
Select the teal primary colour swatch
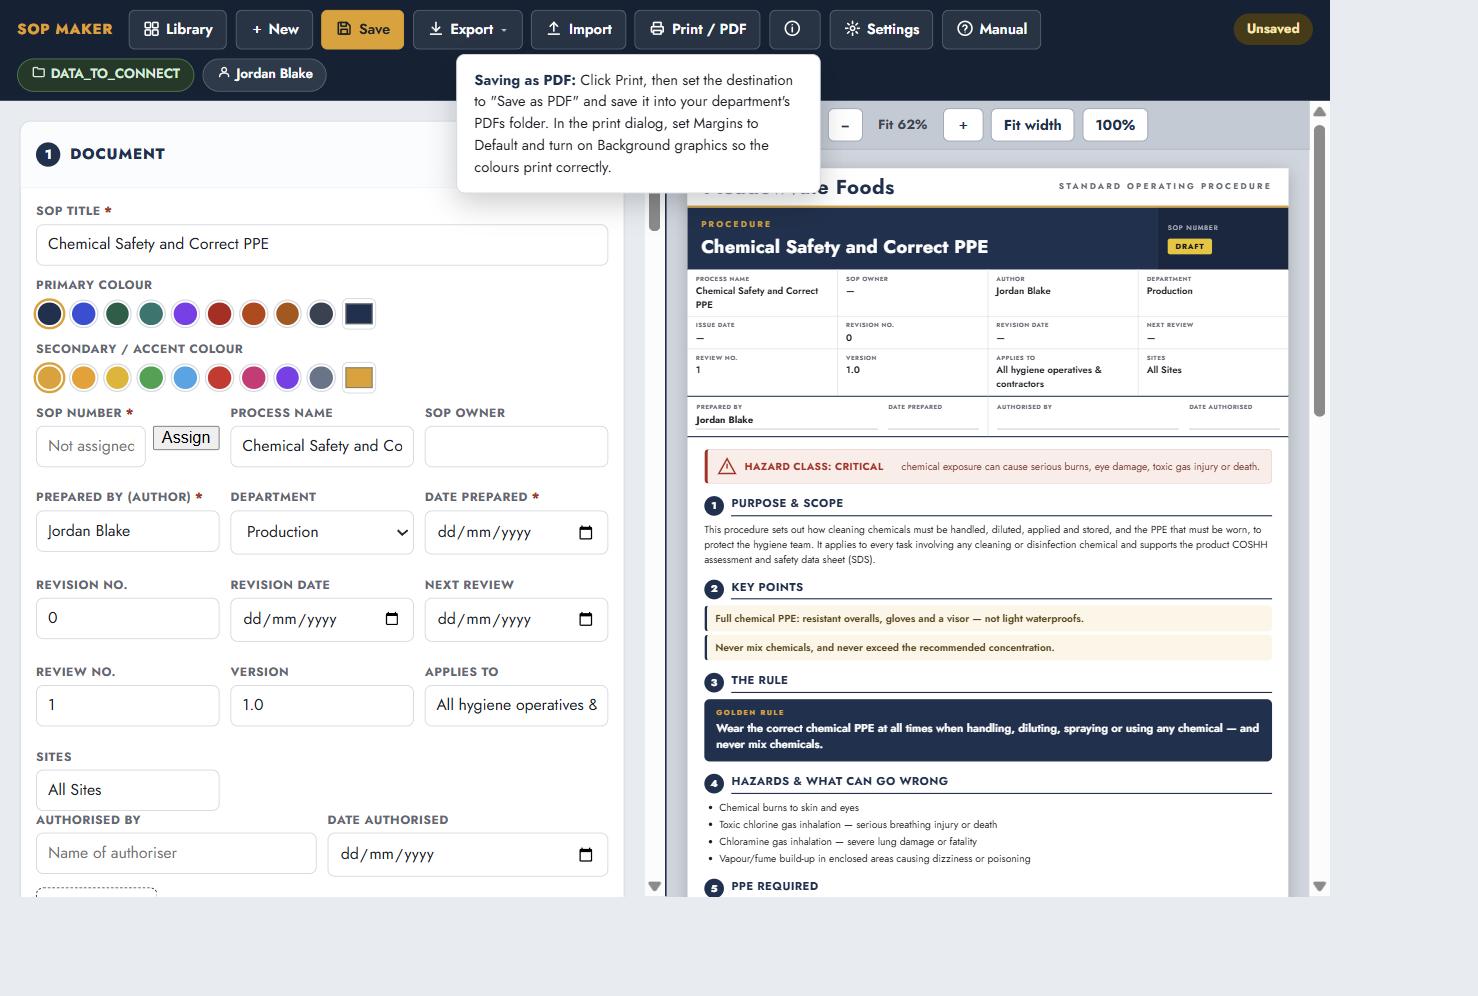(152, 314)
